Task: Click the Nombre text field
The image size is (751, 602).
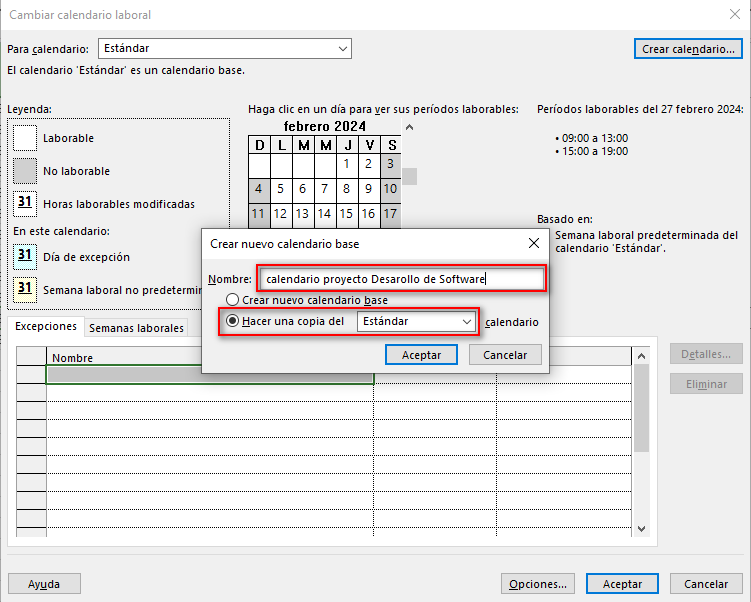Action: 401,279
